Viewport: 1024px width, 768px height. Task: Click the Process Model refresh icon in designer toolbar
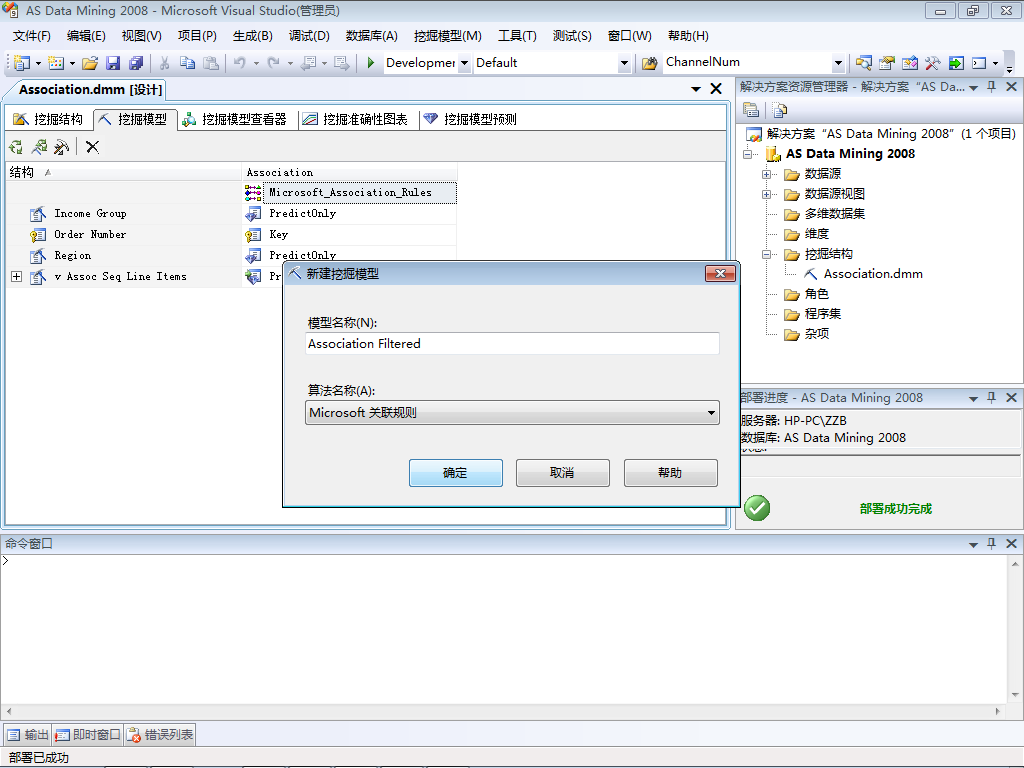(16, 147)
